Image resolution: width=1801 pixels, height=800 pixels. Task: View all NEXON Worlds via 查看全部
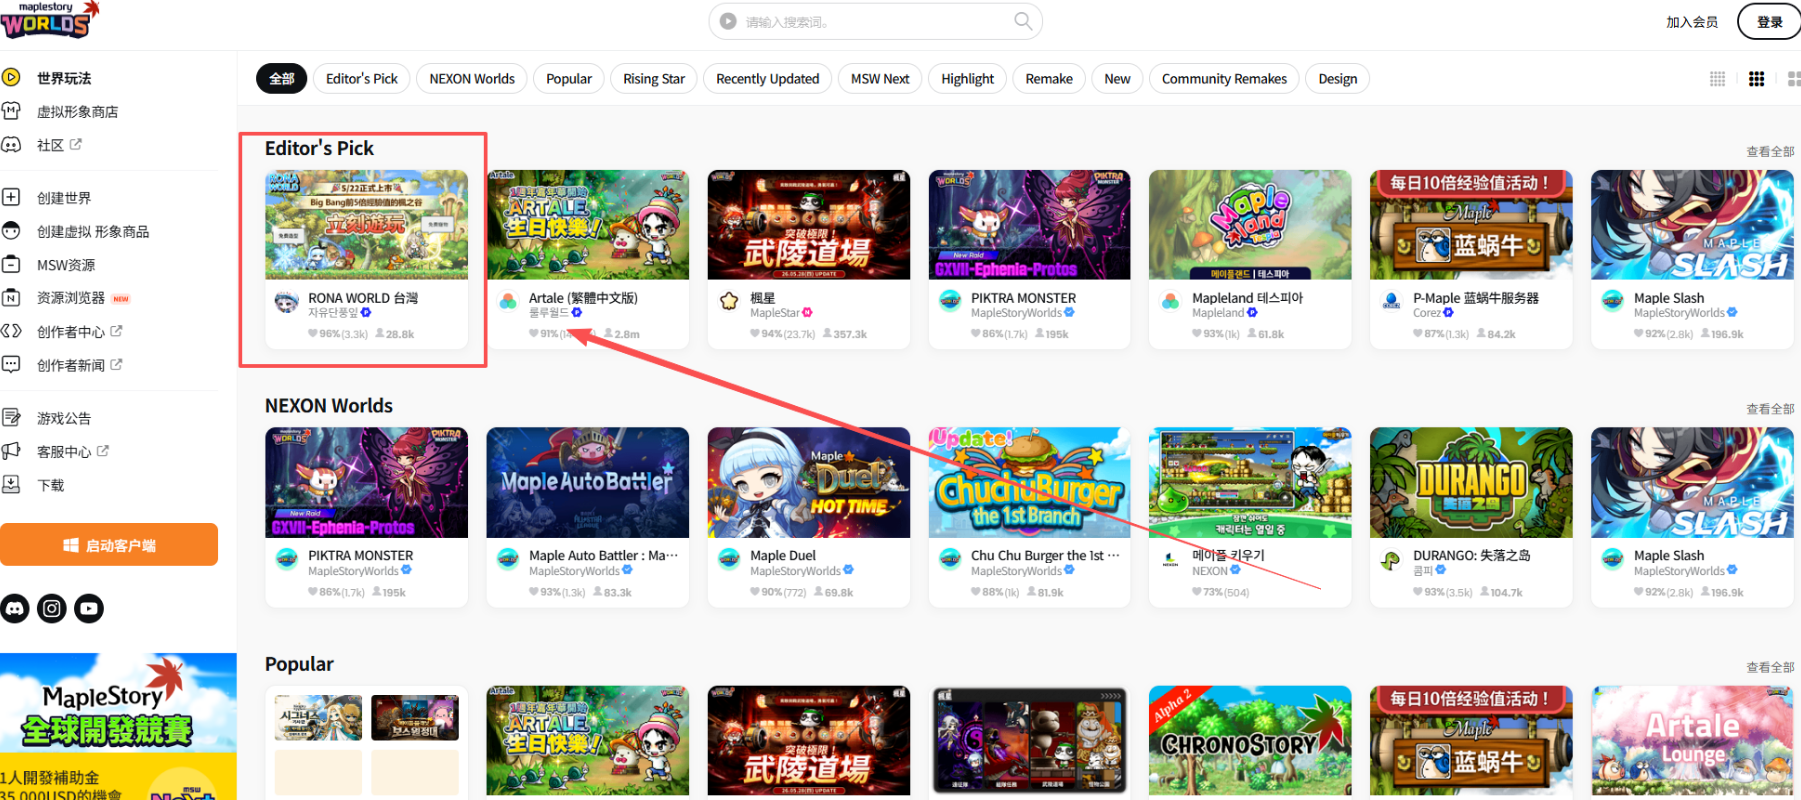click(x=1770, y=409)
